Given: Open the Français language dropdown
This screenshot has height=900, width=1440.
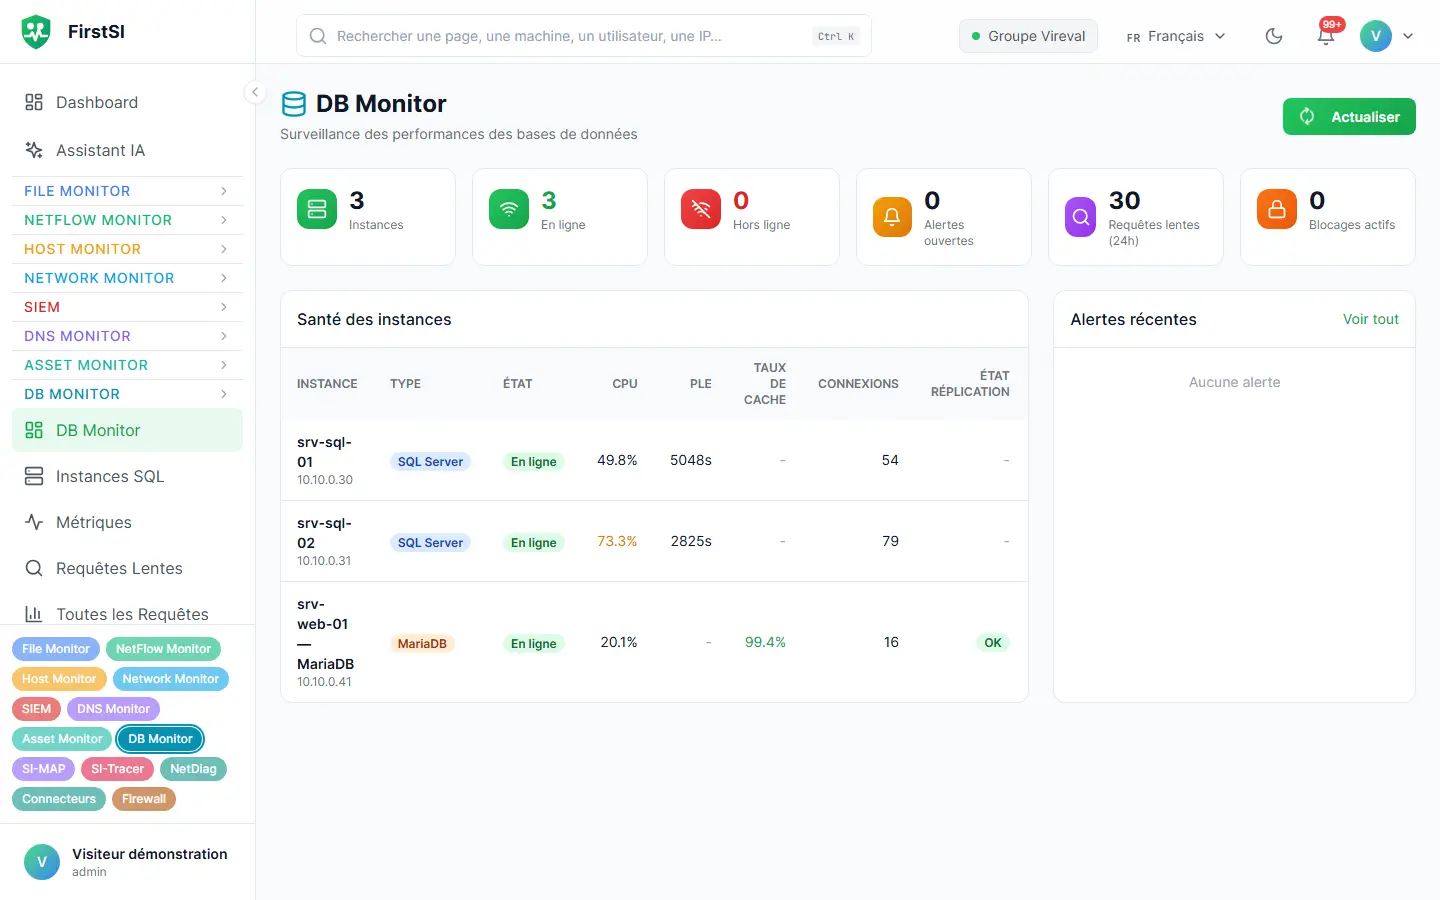Looking at the screenshot, I should [x=1176, y=36].
